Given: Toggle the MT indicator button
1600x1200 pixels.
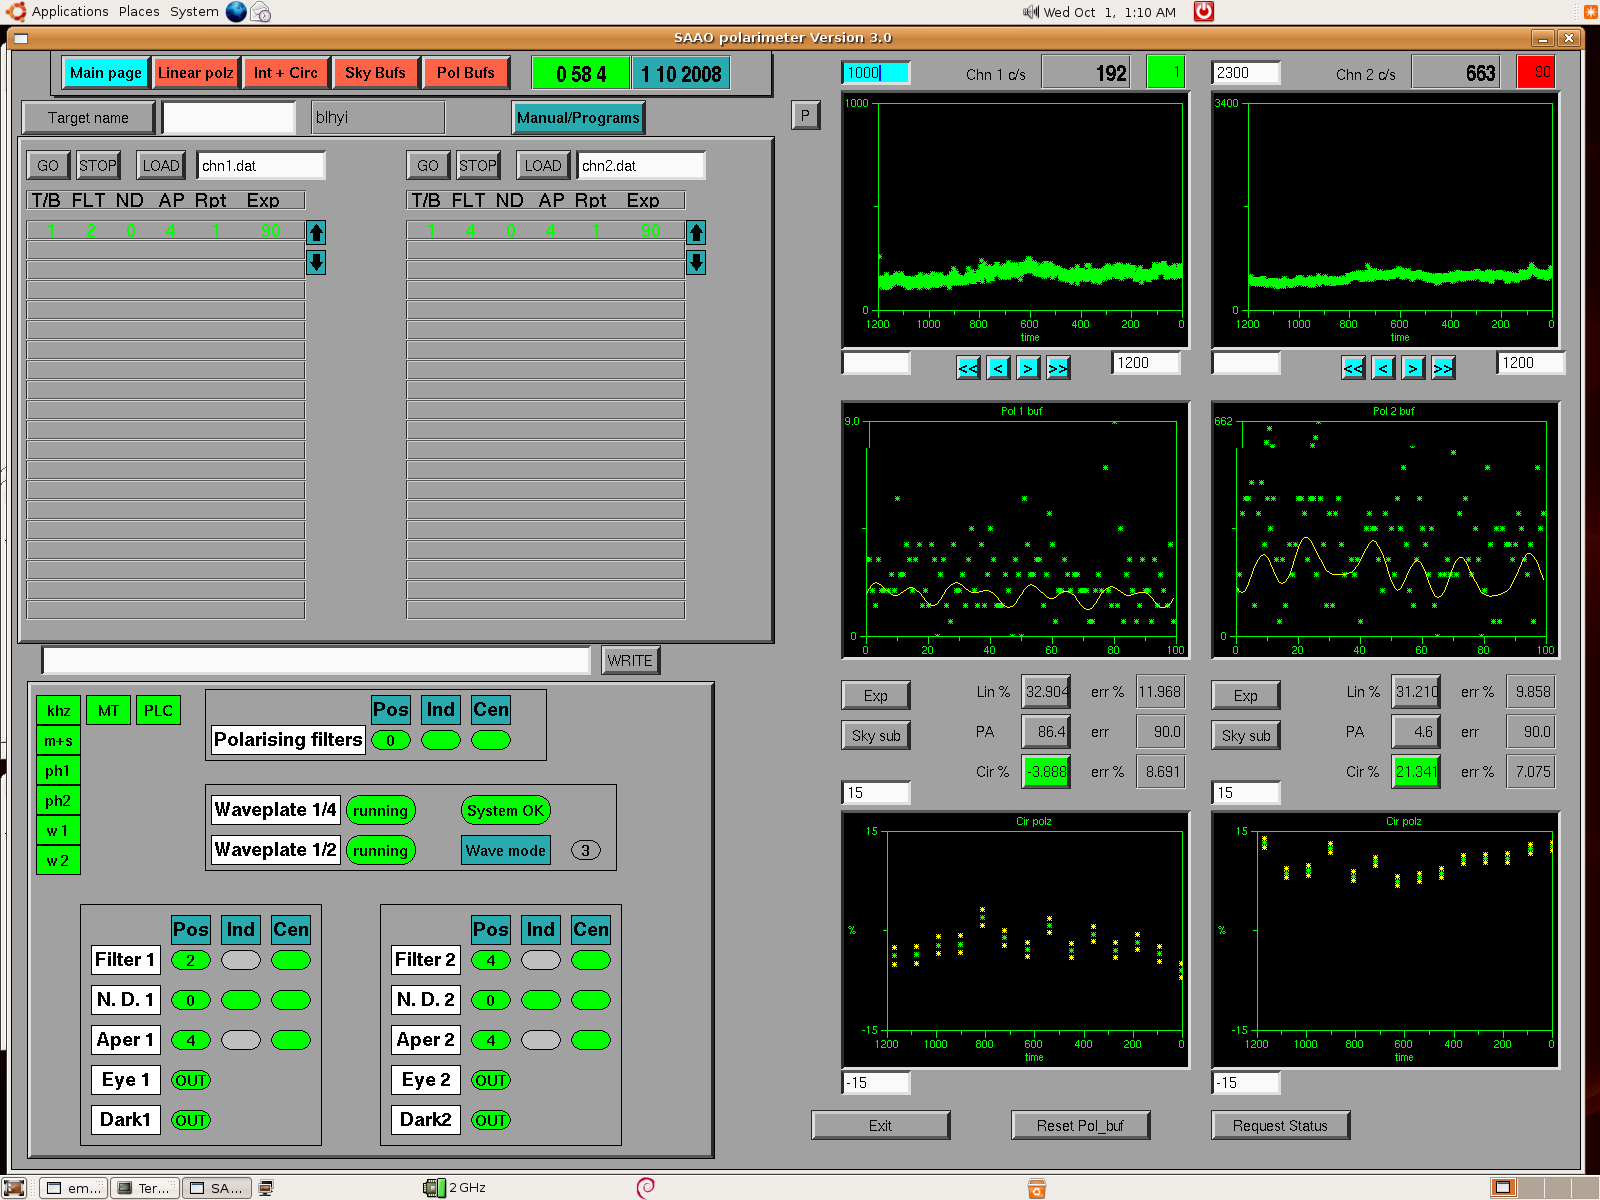Looking at the screenshot, I should pyautogui.click(x=108, y=711).
